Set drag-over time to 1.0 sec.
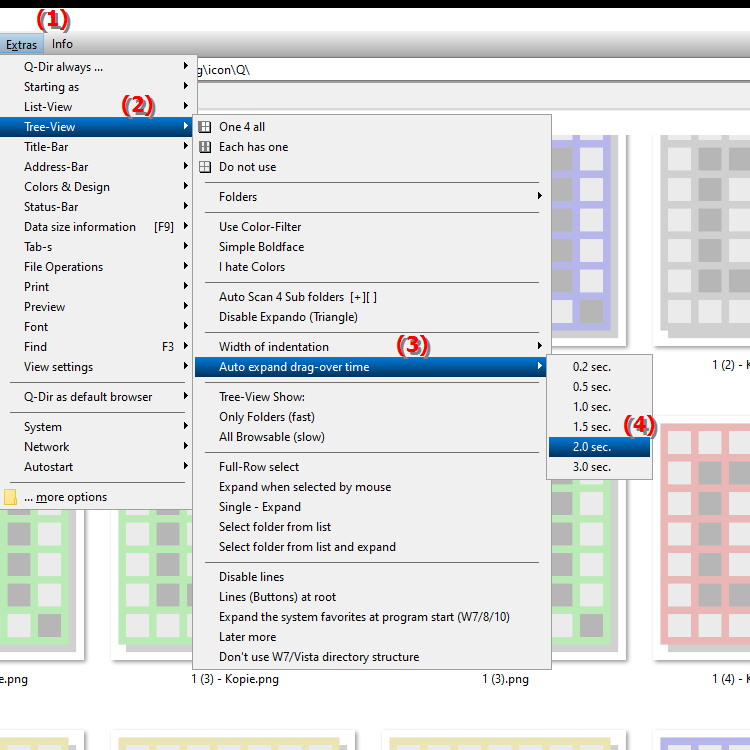This screenshot has width=750, height=750. pos(599,408)
